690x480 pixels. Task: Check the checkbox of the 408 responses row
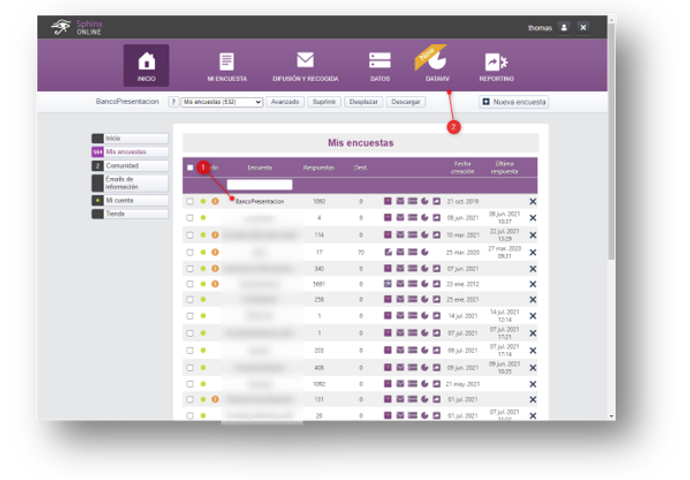(190, 367)
